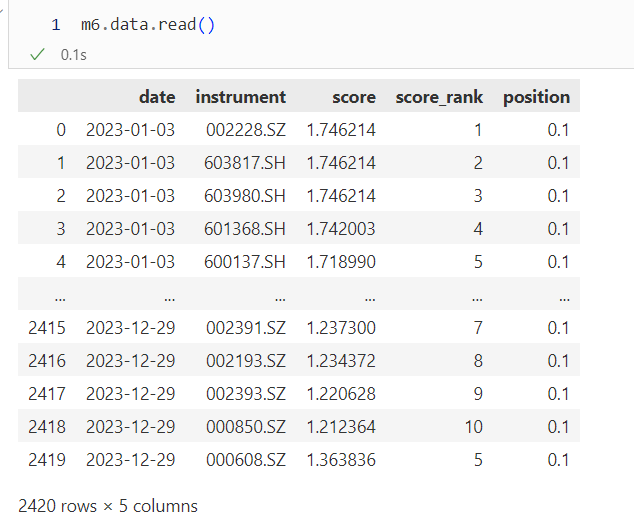Click the green execution success checkmark

point(37,55)
